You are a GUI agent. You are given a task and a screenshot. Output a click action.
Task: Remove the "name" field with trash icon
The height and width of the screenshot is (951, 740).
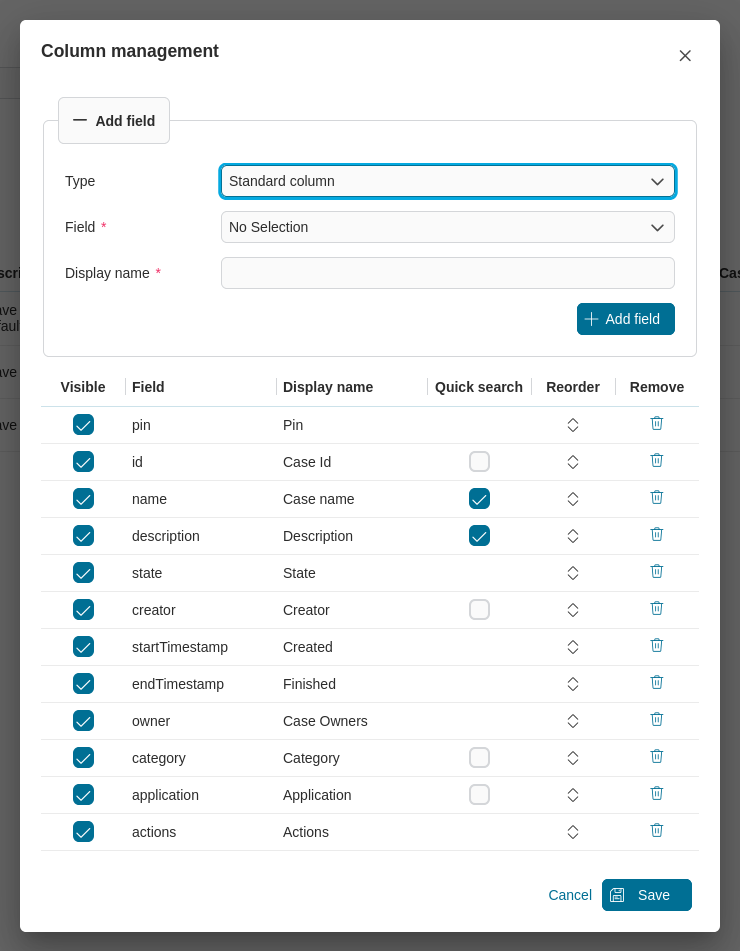[x=656, y=497]
